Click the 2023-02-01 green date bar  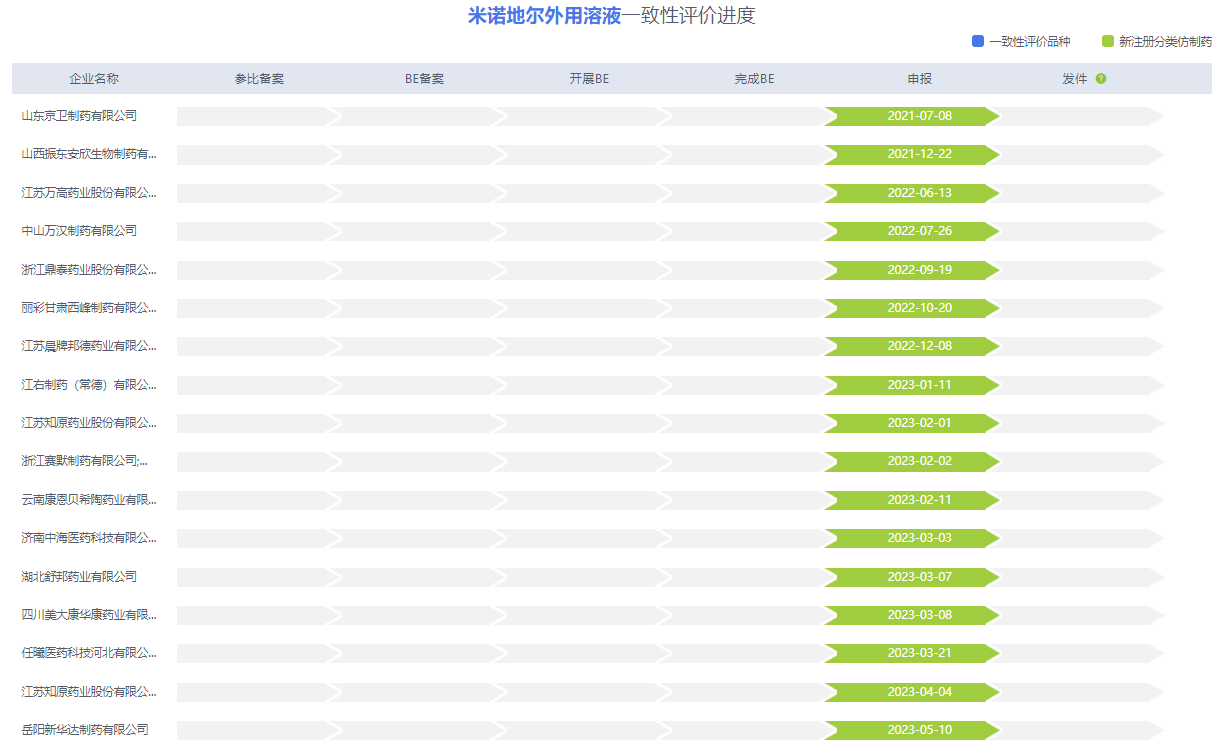click(912, 423)
